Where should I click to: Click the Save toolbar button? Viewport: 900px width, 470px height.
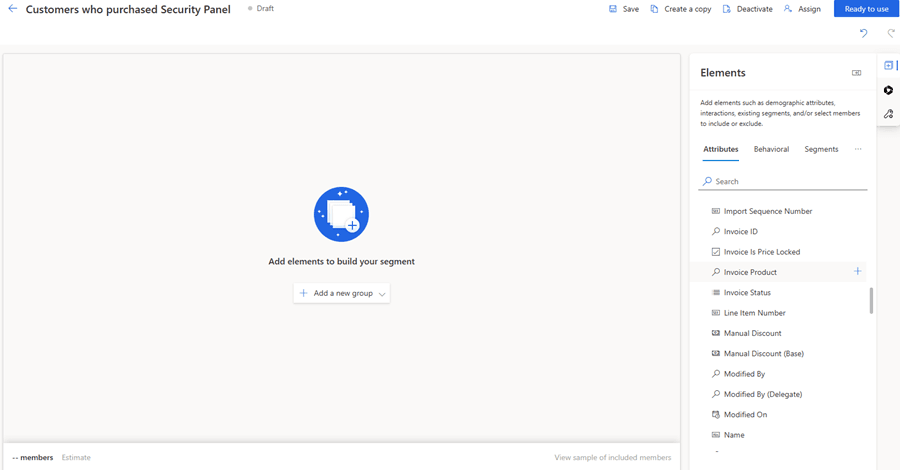tap(623, 9)
